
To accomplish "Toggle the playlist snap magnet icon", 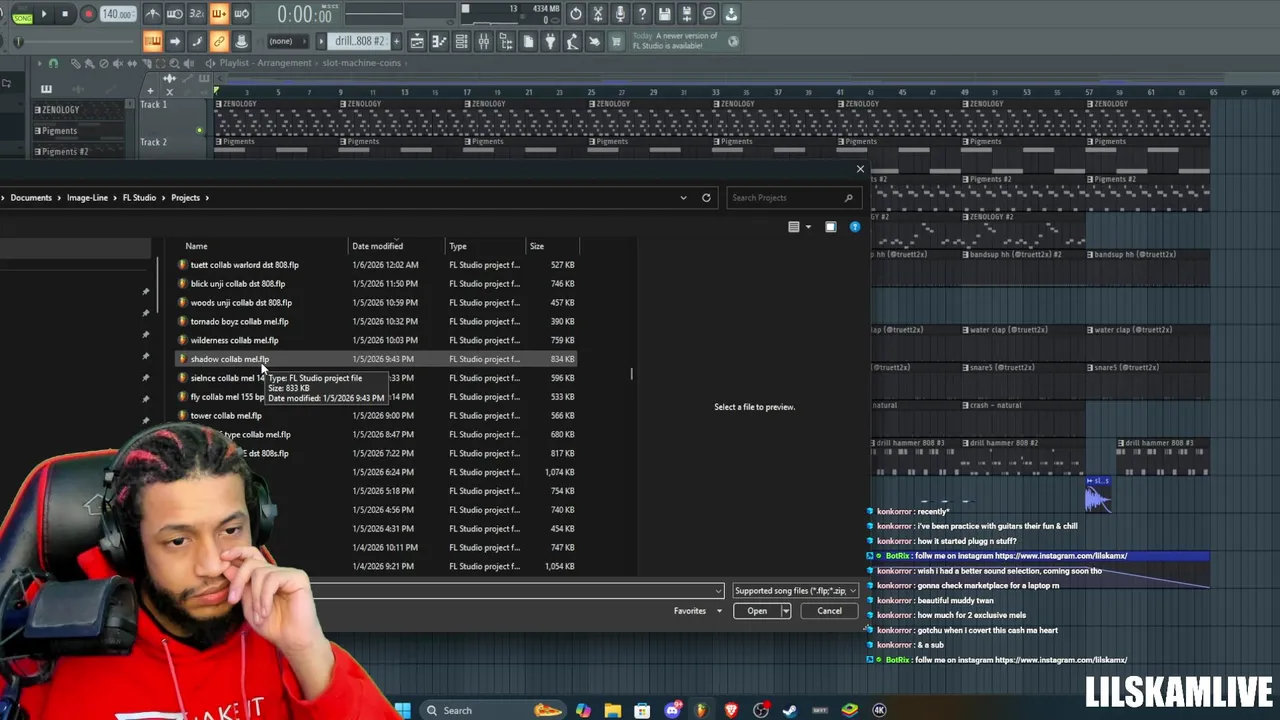I will point(53,63).
